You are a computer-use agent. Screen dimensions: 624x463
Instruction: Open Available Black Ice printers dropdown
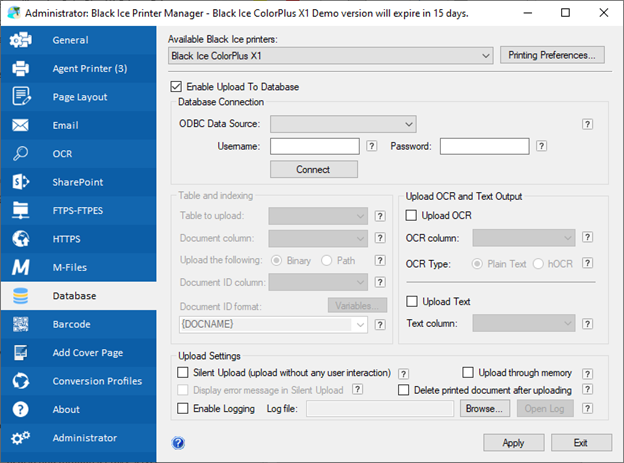(x=330, y=56)
